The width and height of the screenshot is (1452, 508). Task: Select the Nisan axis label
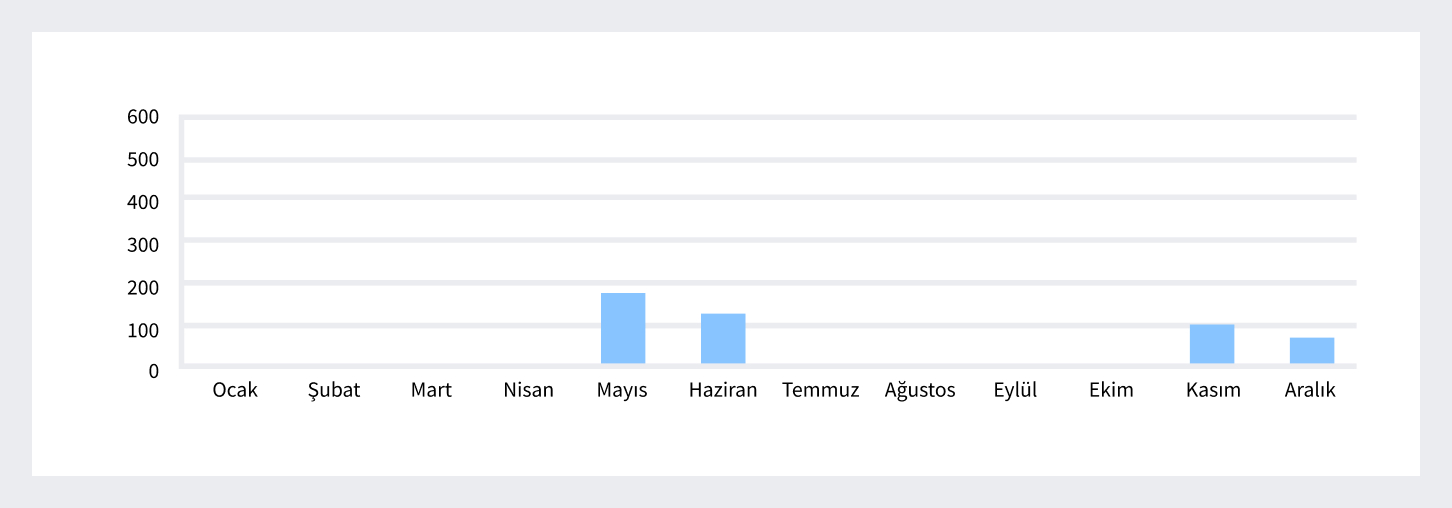pyautogui.click(x=528, y=390)
